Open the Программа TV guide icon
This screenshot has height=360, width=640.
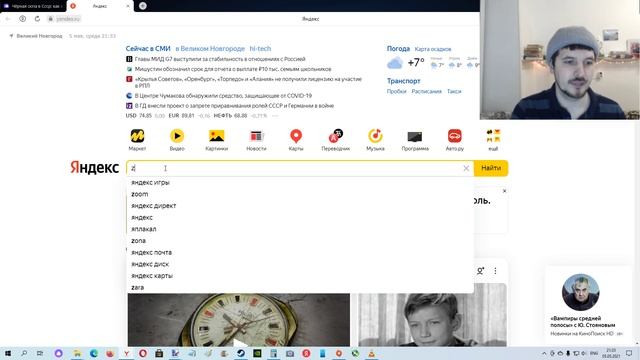point(415,136)
